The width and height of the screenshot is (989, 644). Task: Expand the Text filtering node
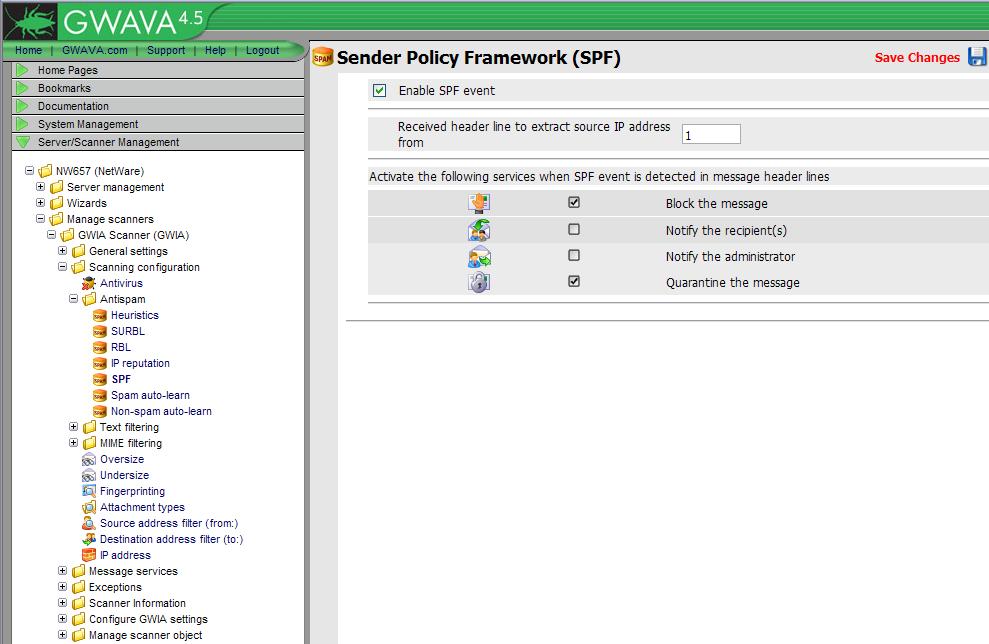74,426
